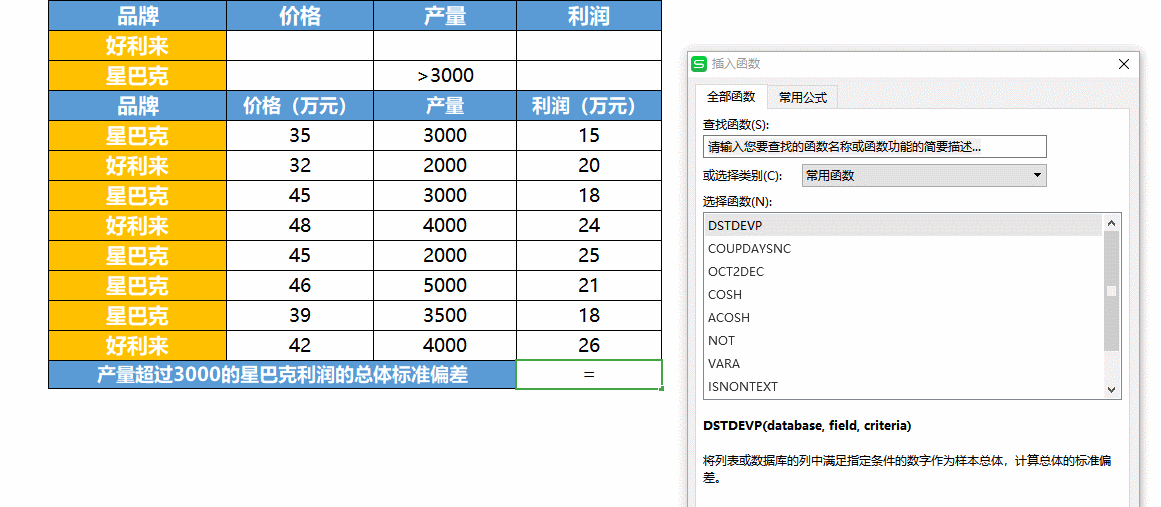Screen dimensions: 1161x507
Task: Select the 价格（万元） header cell
Action: (x=300, y=106)
